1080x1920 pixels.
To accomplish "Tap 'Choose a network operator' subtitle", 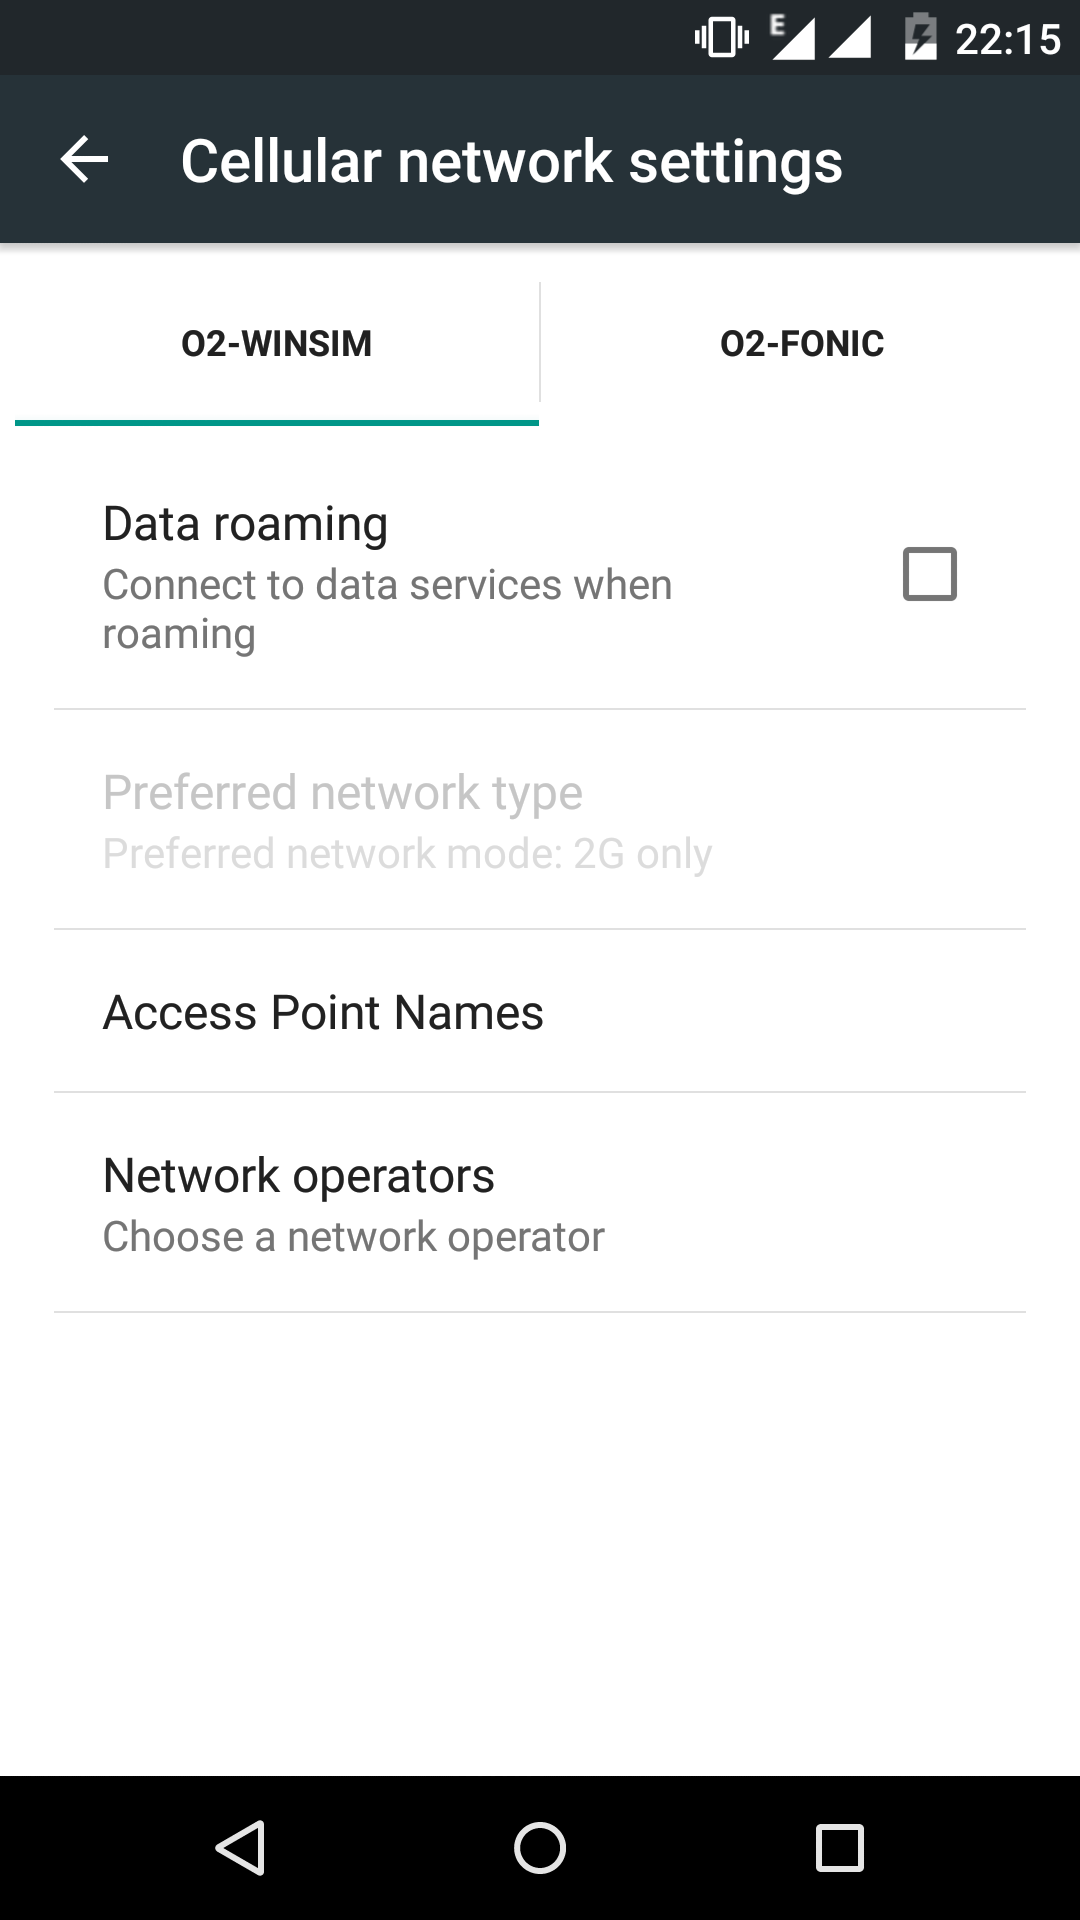I will (353, 1237).
